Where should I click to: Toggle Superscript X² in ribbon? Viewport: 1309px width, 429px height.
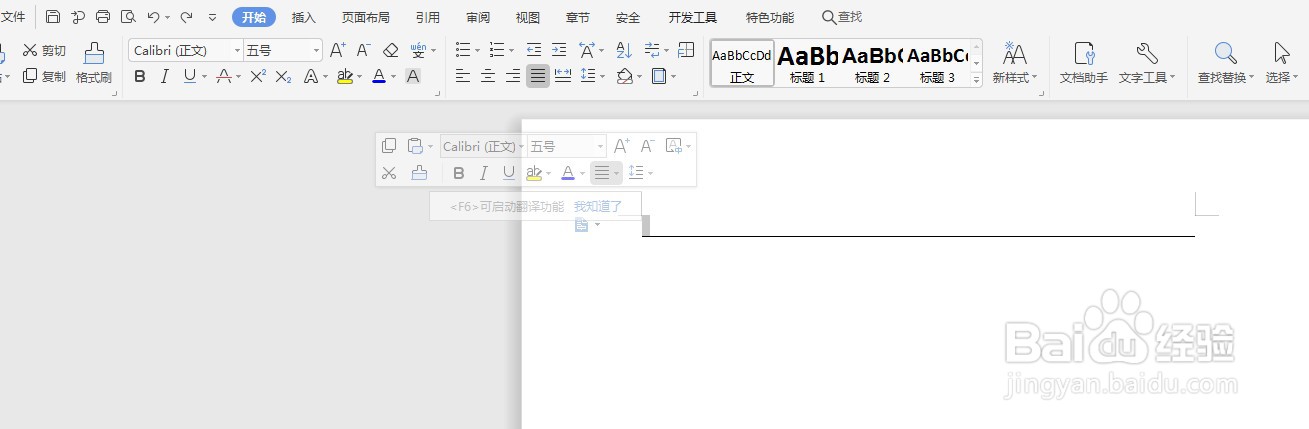[x=258, y=76]
